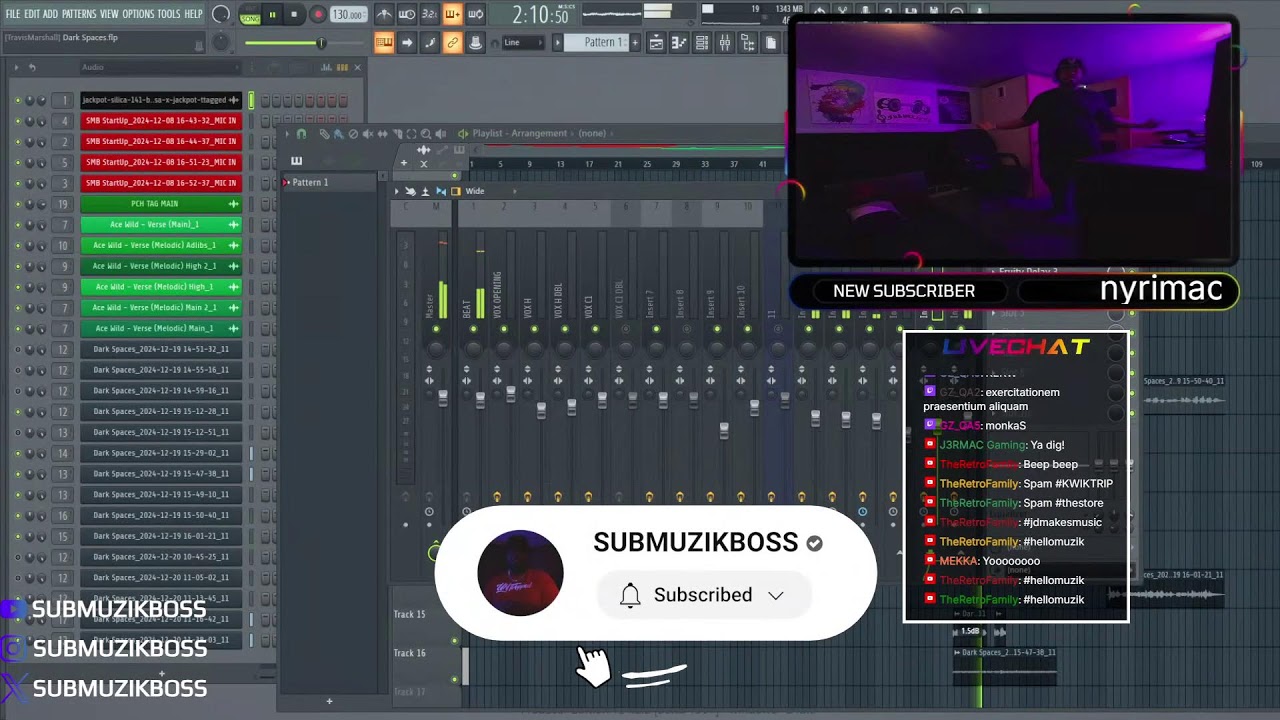The image size is (1280, 720).
Task: Open the channel rack view icon
Action: point(702,43)
